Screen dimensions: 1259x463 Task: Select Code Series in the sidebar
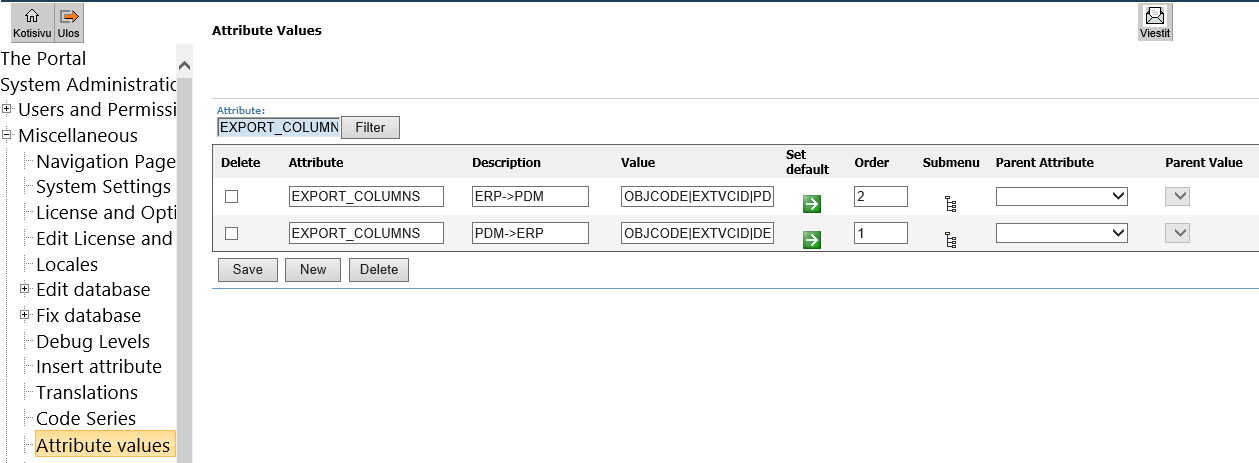tap(86, 418)
